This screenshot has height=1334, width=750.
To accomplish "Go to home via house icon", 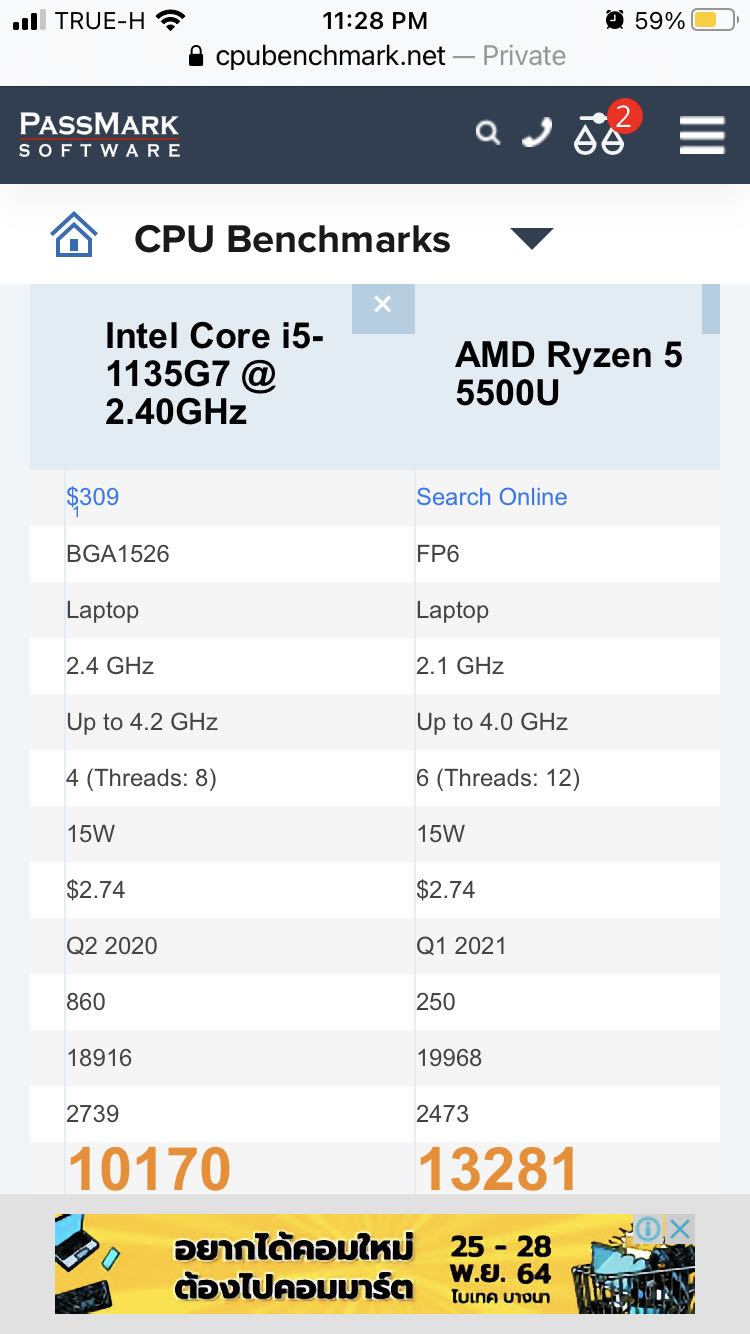I will coord(74,237).
